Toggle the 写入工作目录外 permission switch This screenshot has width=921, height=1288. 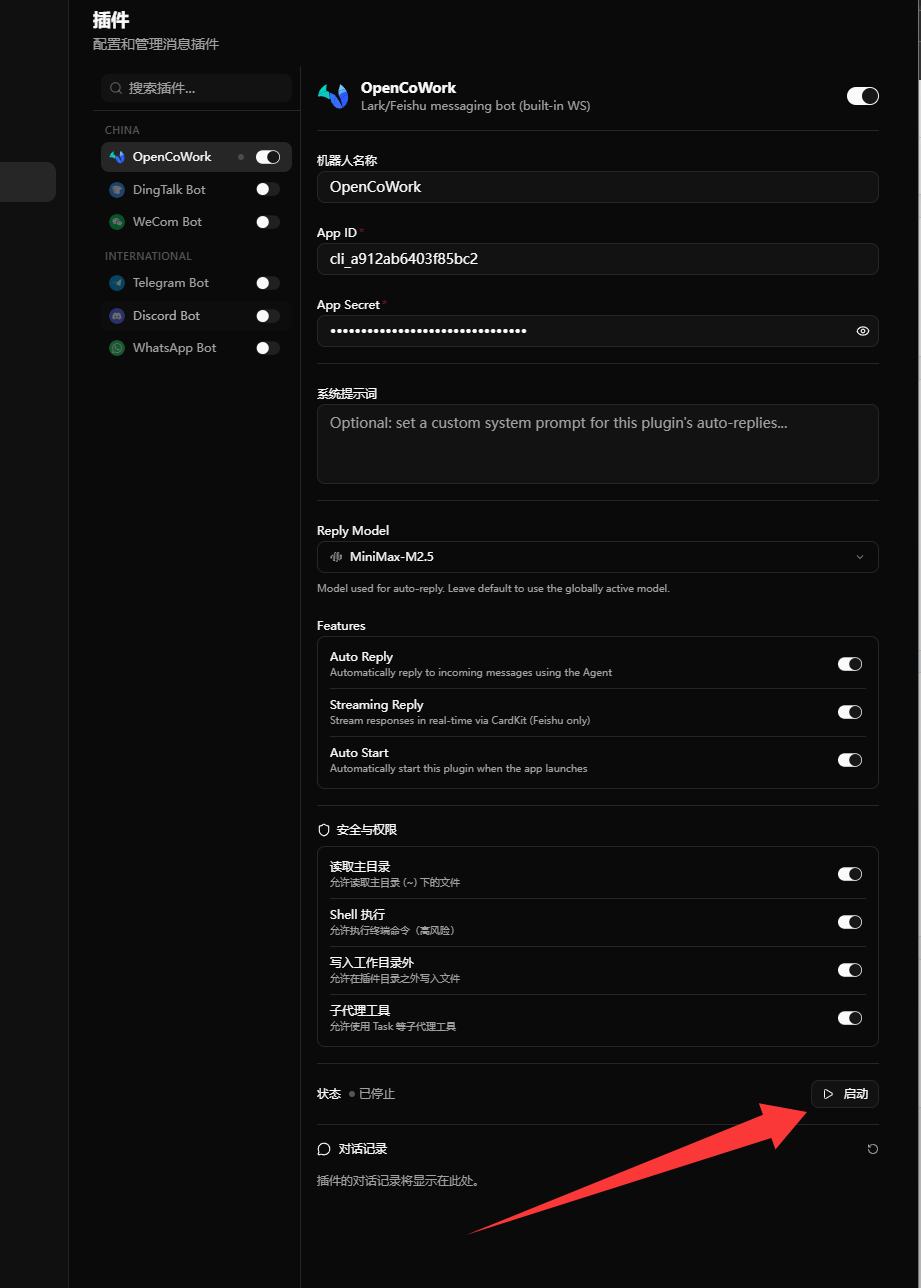(850, 970)
